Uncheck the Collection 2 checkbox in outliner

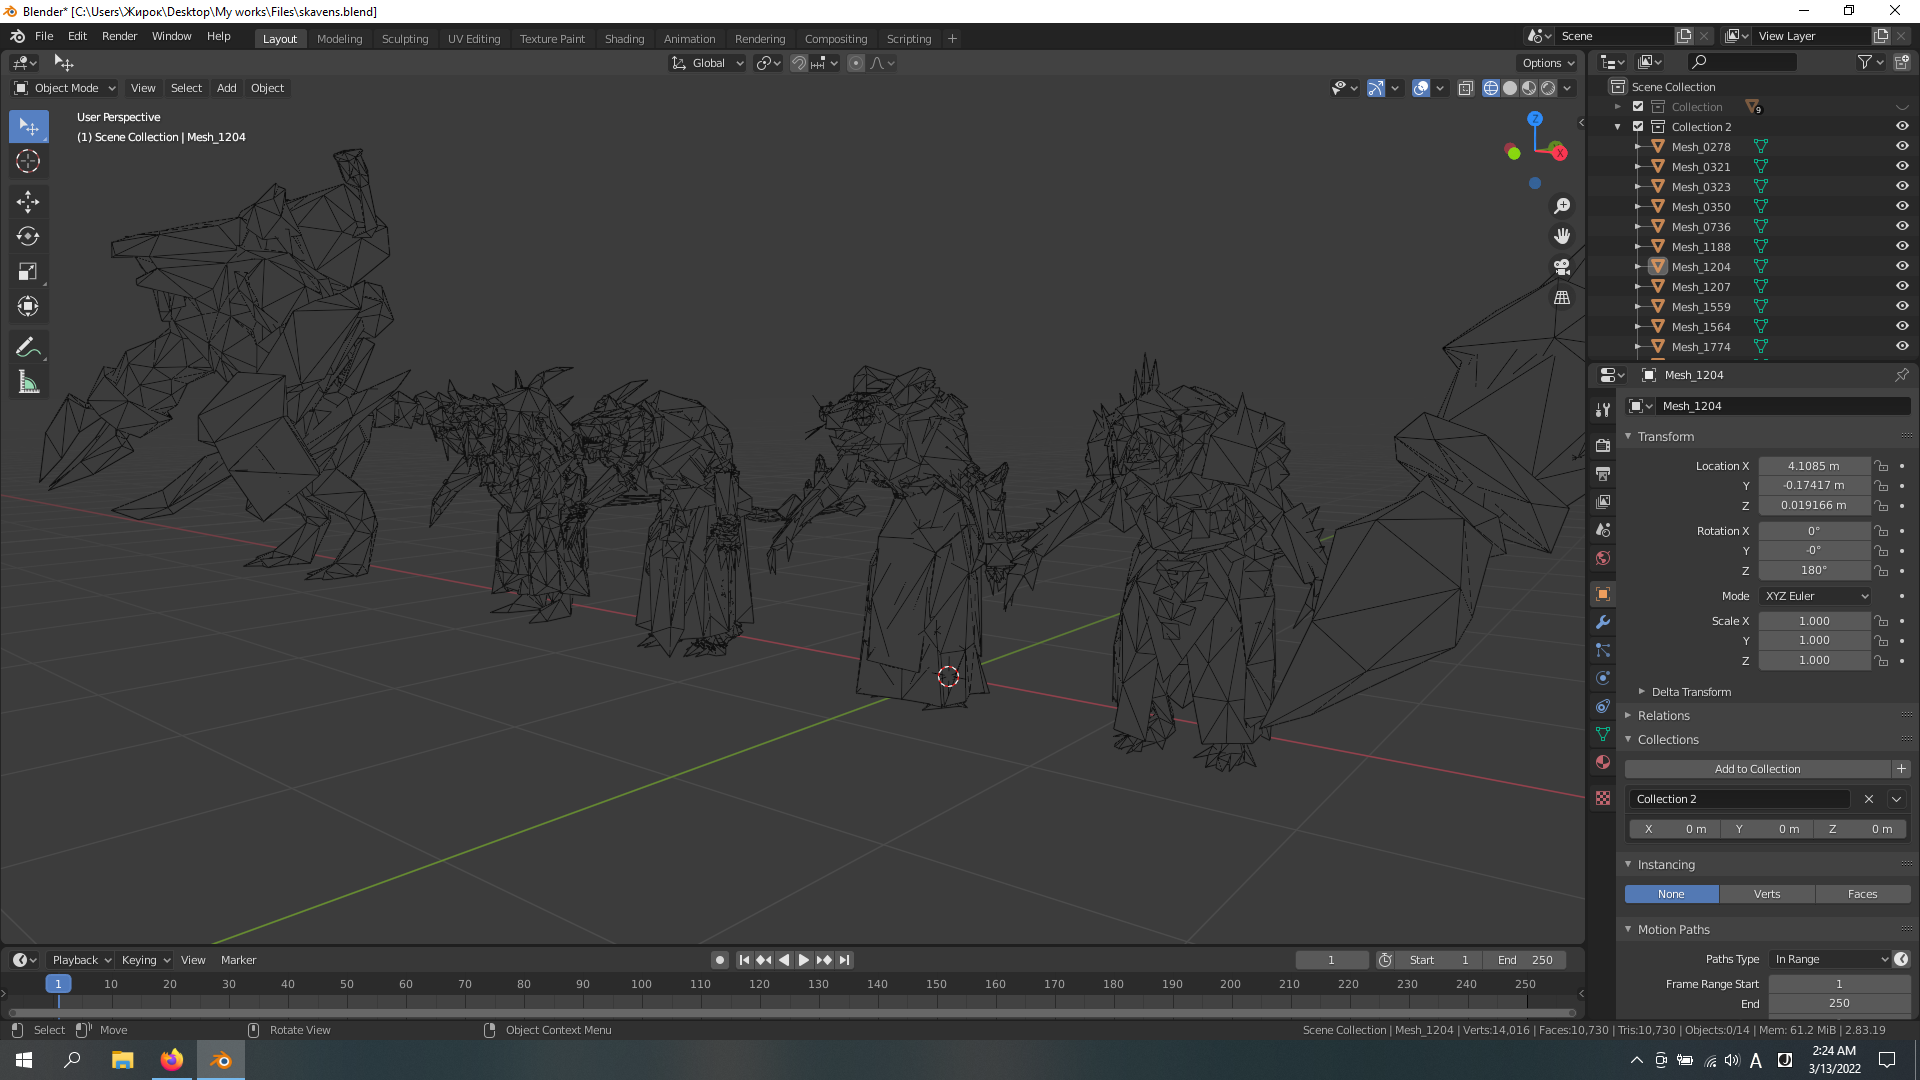click(x=1638, y=126)
